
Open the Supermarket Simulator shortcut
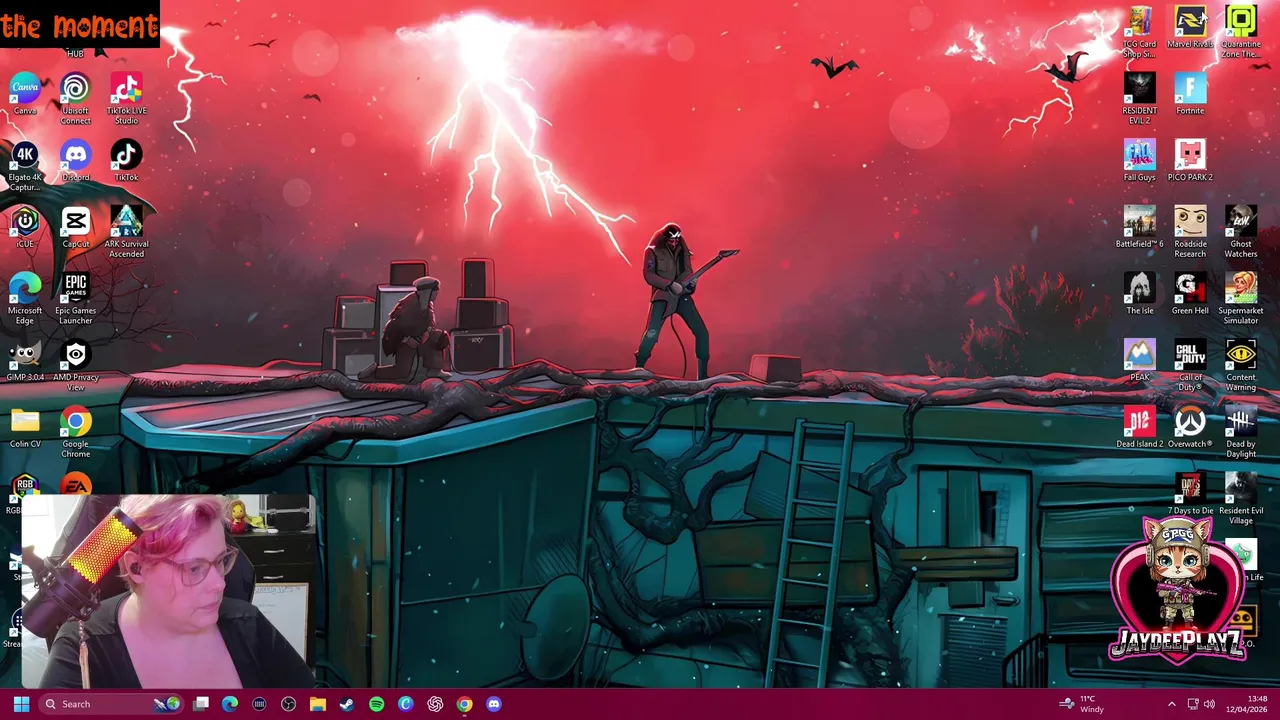coord(1241,299)
